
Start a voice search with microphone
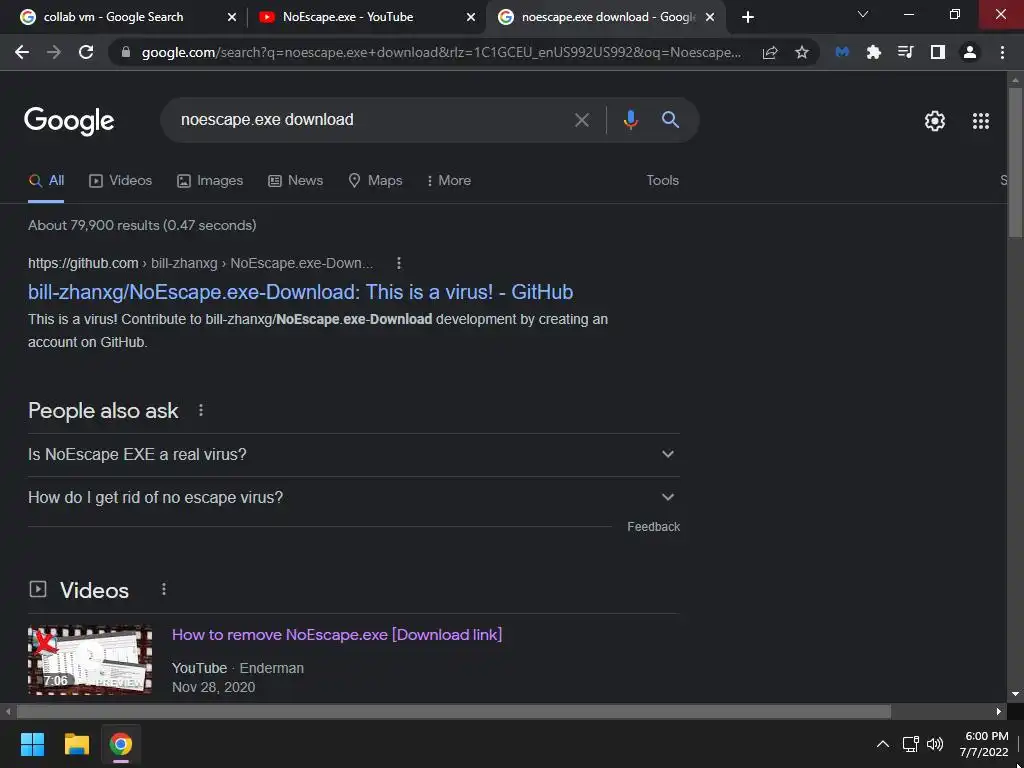coord(630,120)
